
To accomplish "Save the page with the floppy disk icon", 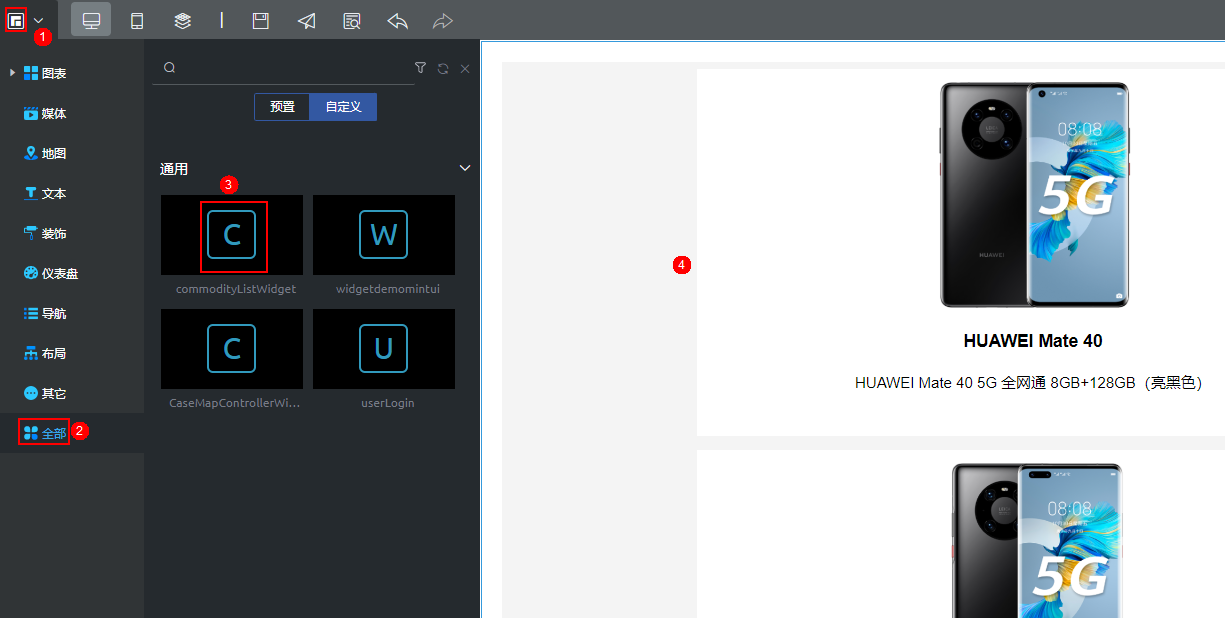I will (261, 21).
